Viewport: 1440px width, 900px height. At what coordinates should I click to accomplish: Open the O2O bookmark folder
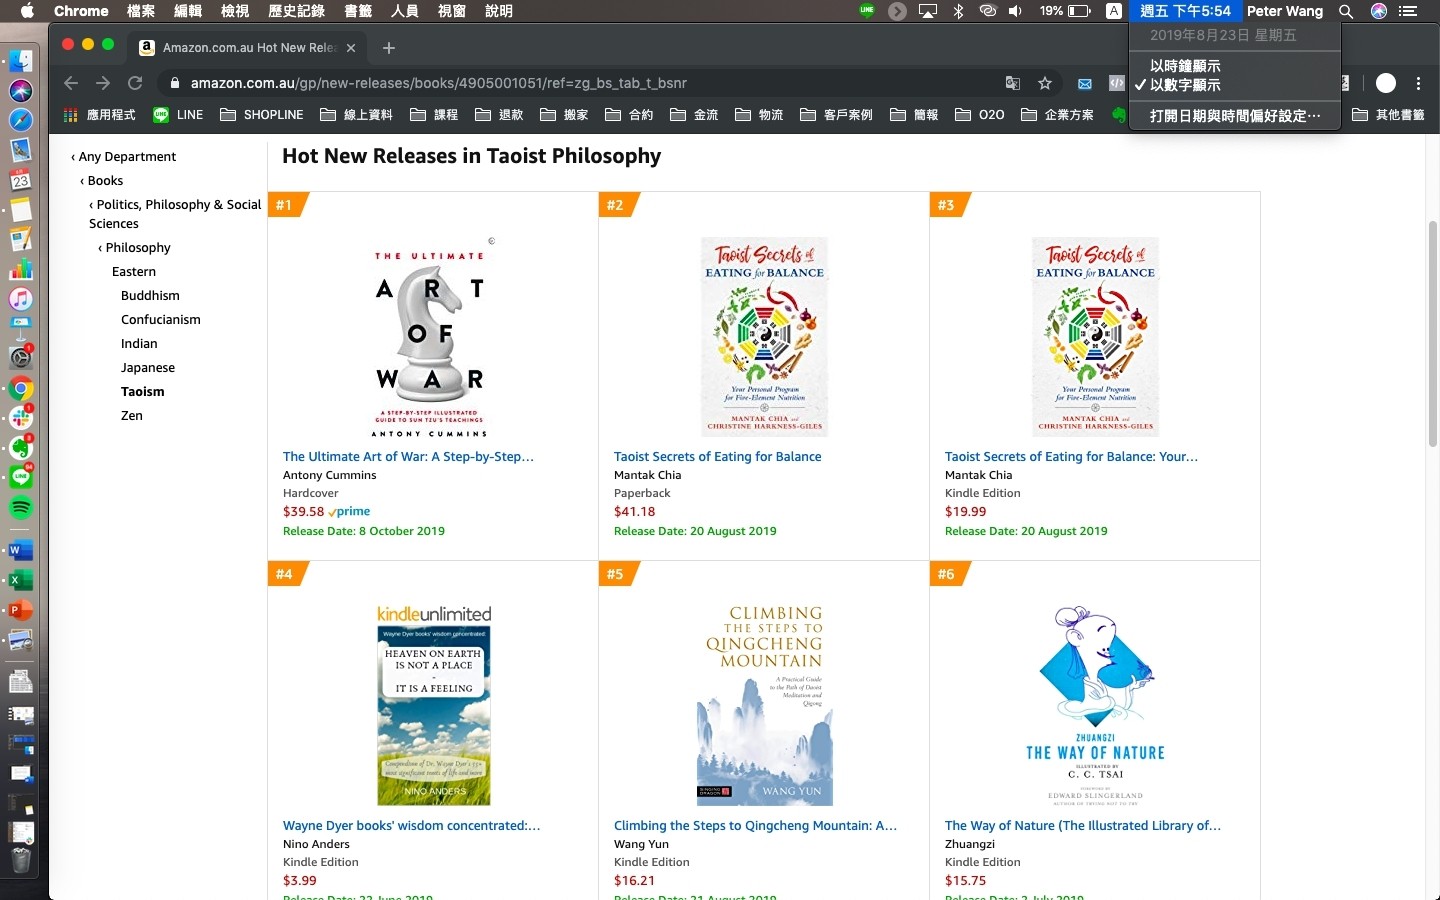point(980,115)
